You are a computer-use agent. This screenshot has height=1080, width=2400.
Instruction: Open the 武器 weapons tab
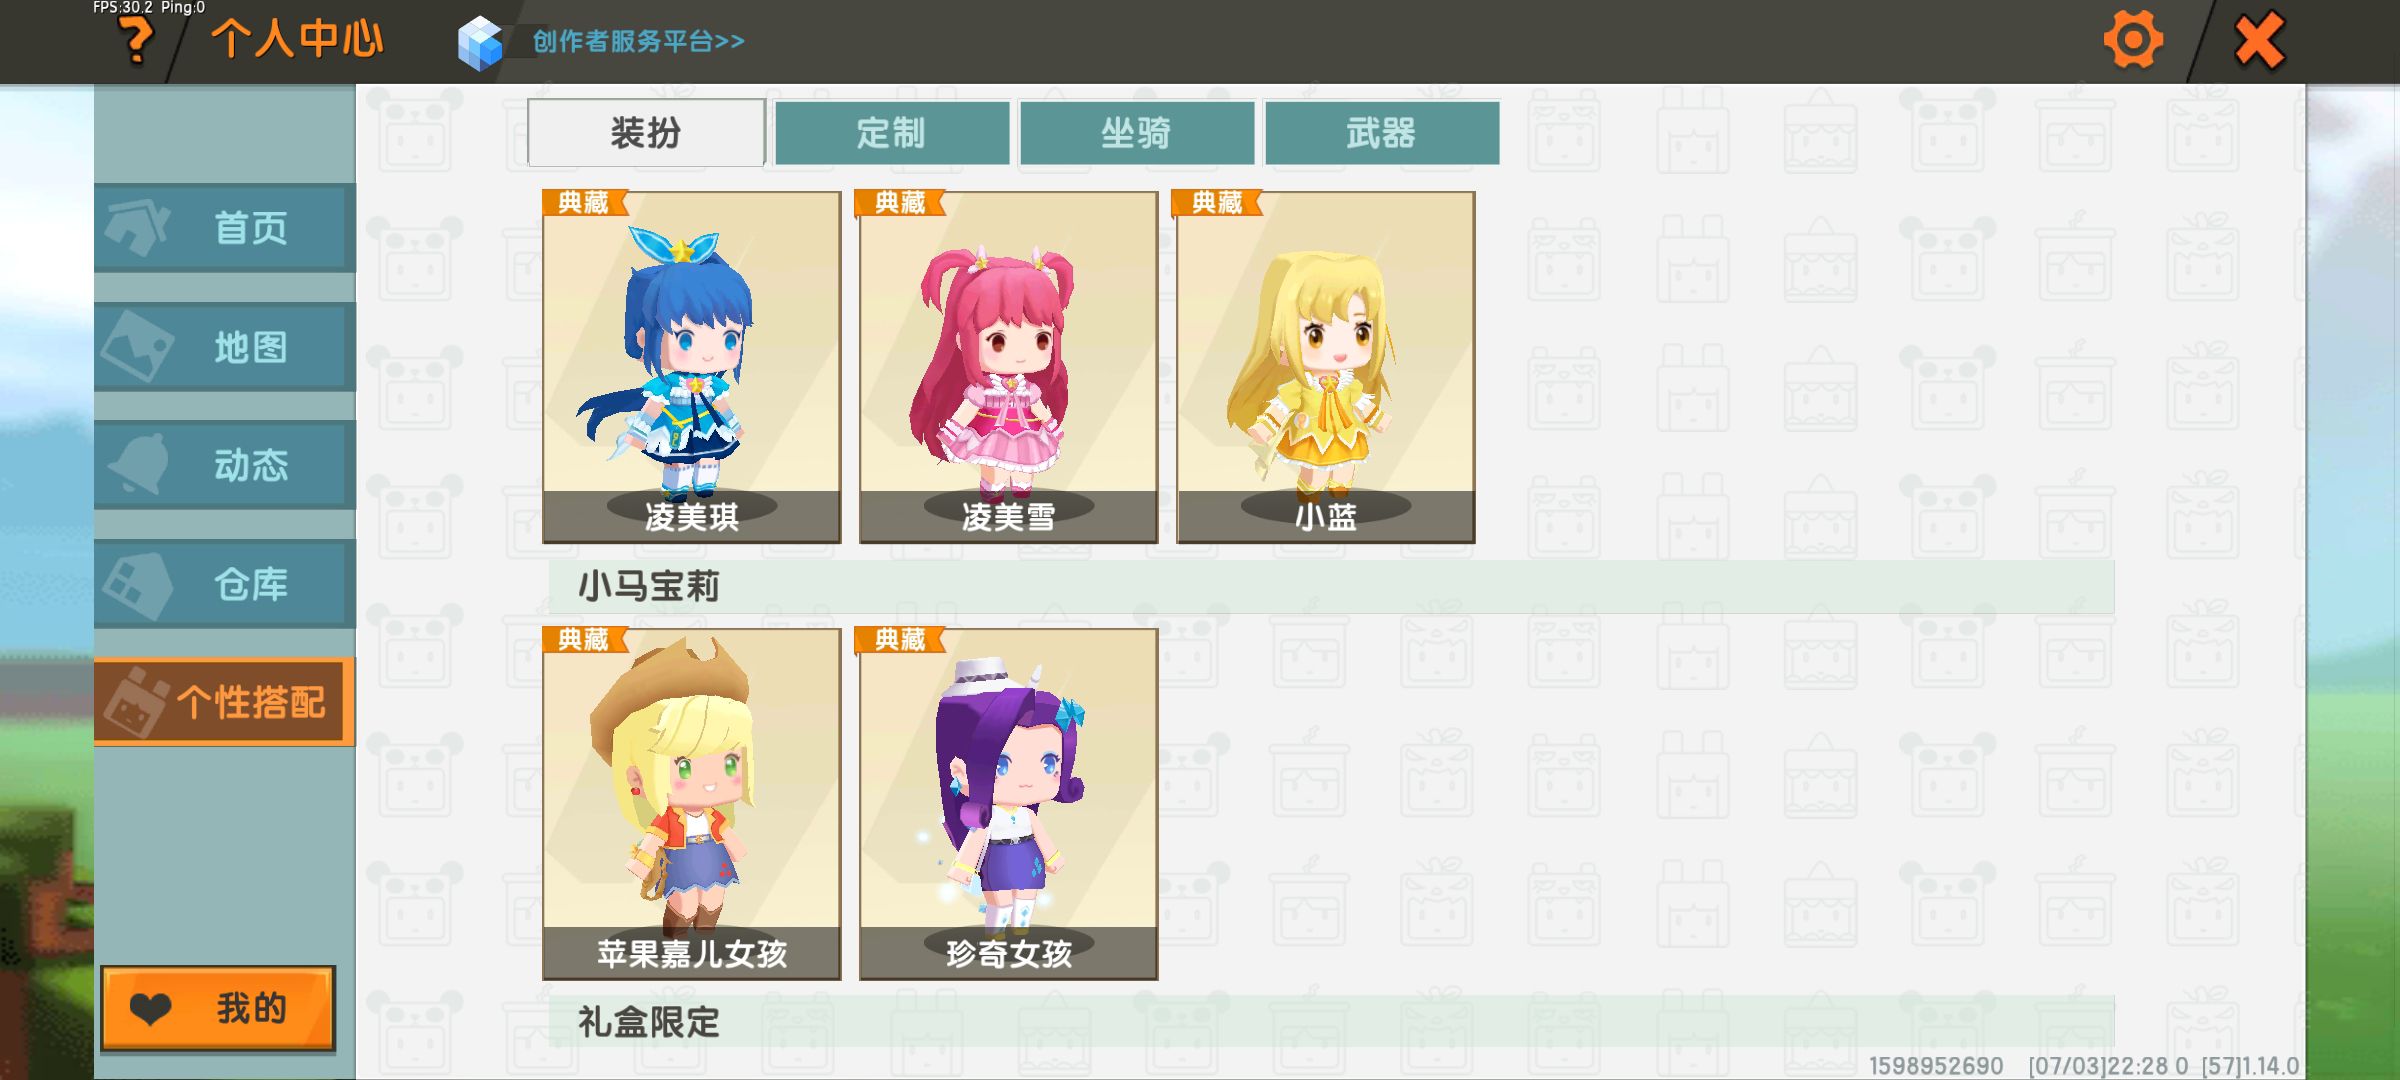[x=1381, y=132]
